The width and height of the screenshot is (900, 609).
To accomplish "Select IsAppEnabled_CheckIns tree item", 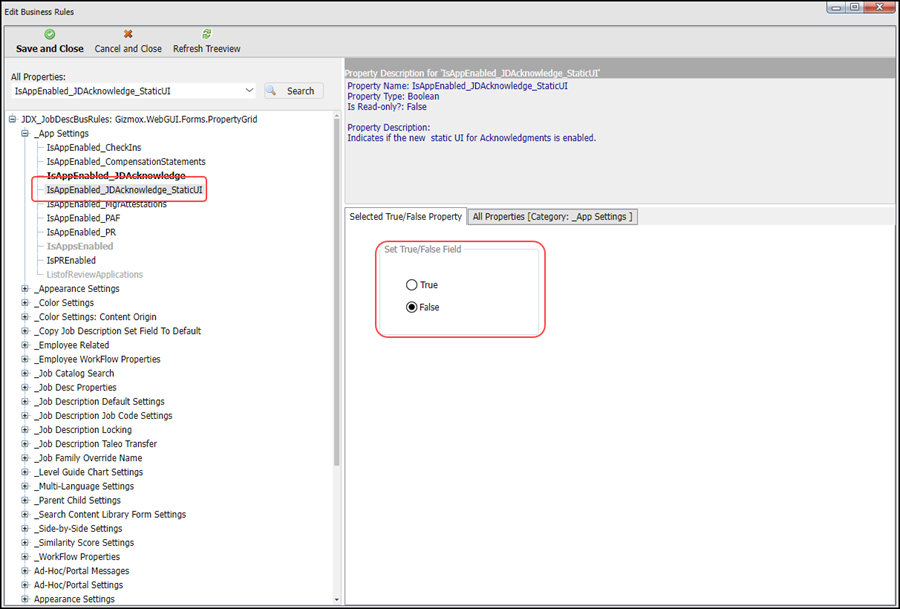I will click(x=93, y=147).
